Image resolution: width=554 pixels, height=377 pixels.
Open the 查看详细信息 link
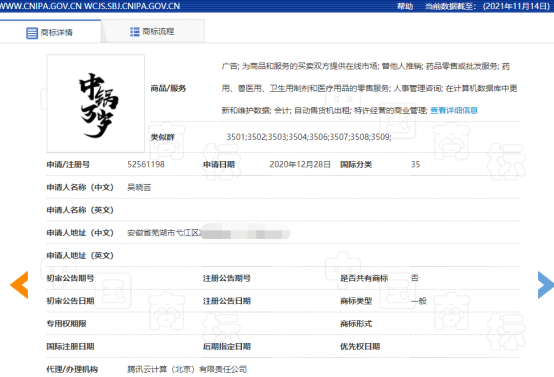pos(454,110)
